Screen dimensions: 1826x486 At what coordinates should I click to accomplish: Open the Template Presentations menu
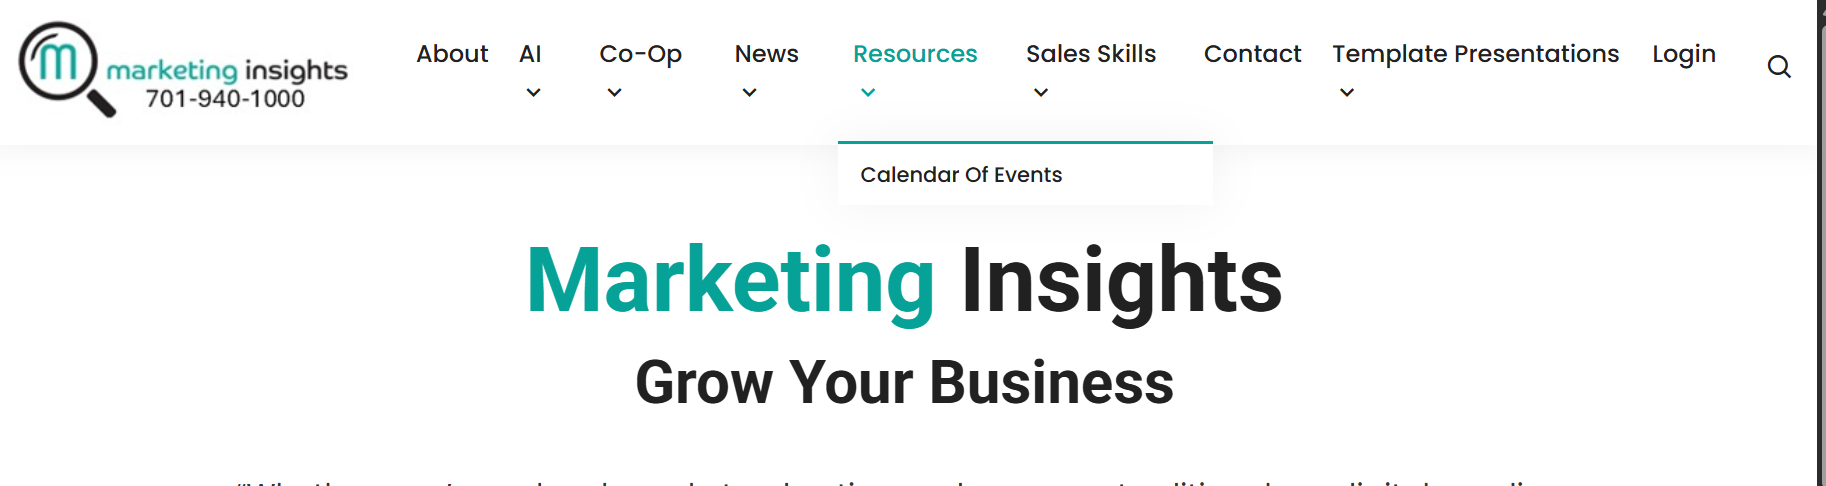click(x=1475, y=54)
